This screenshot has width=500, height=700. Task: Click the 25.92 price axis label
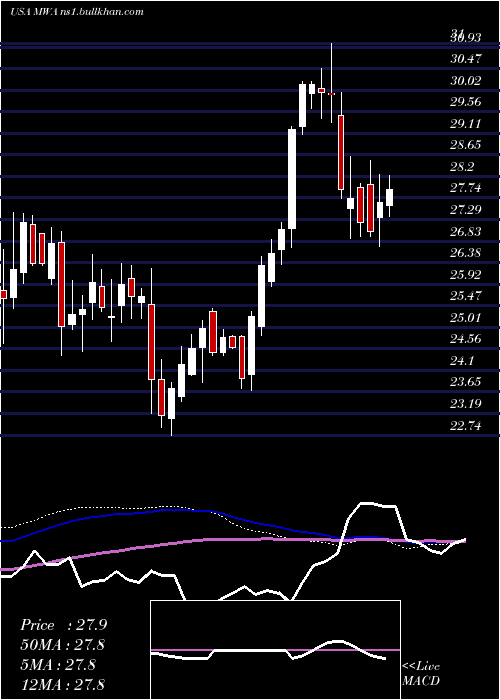pos(466,275)
